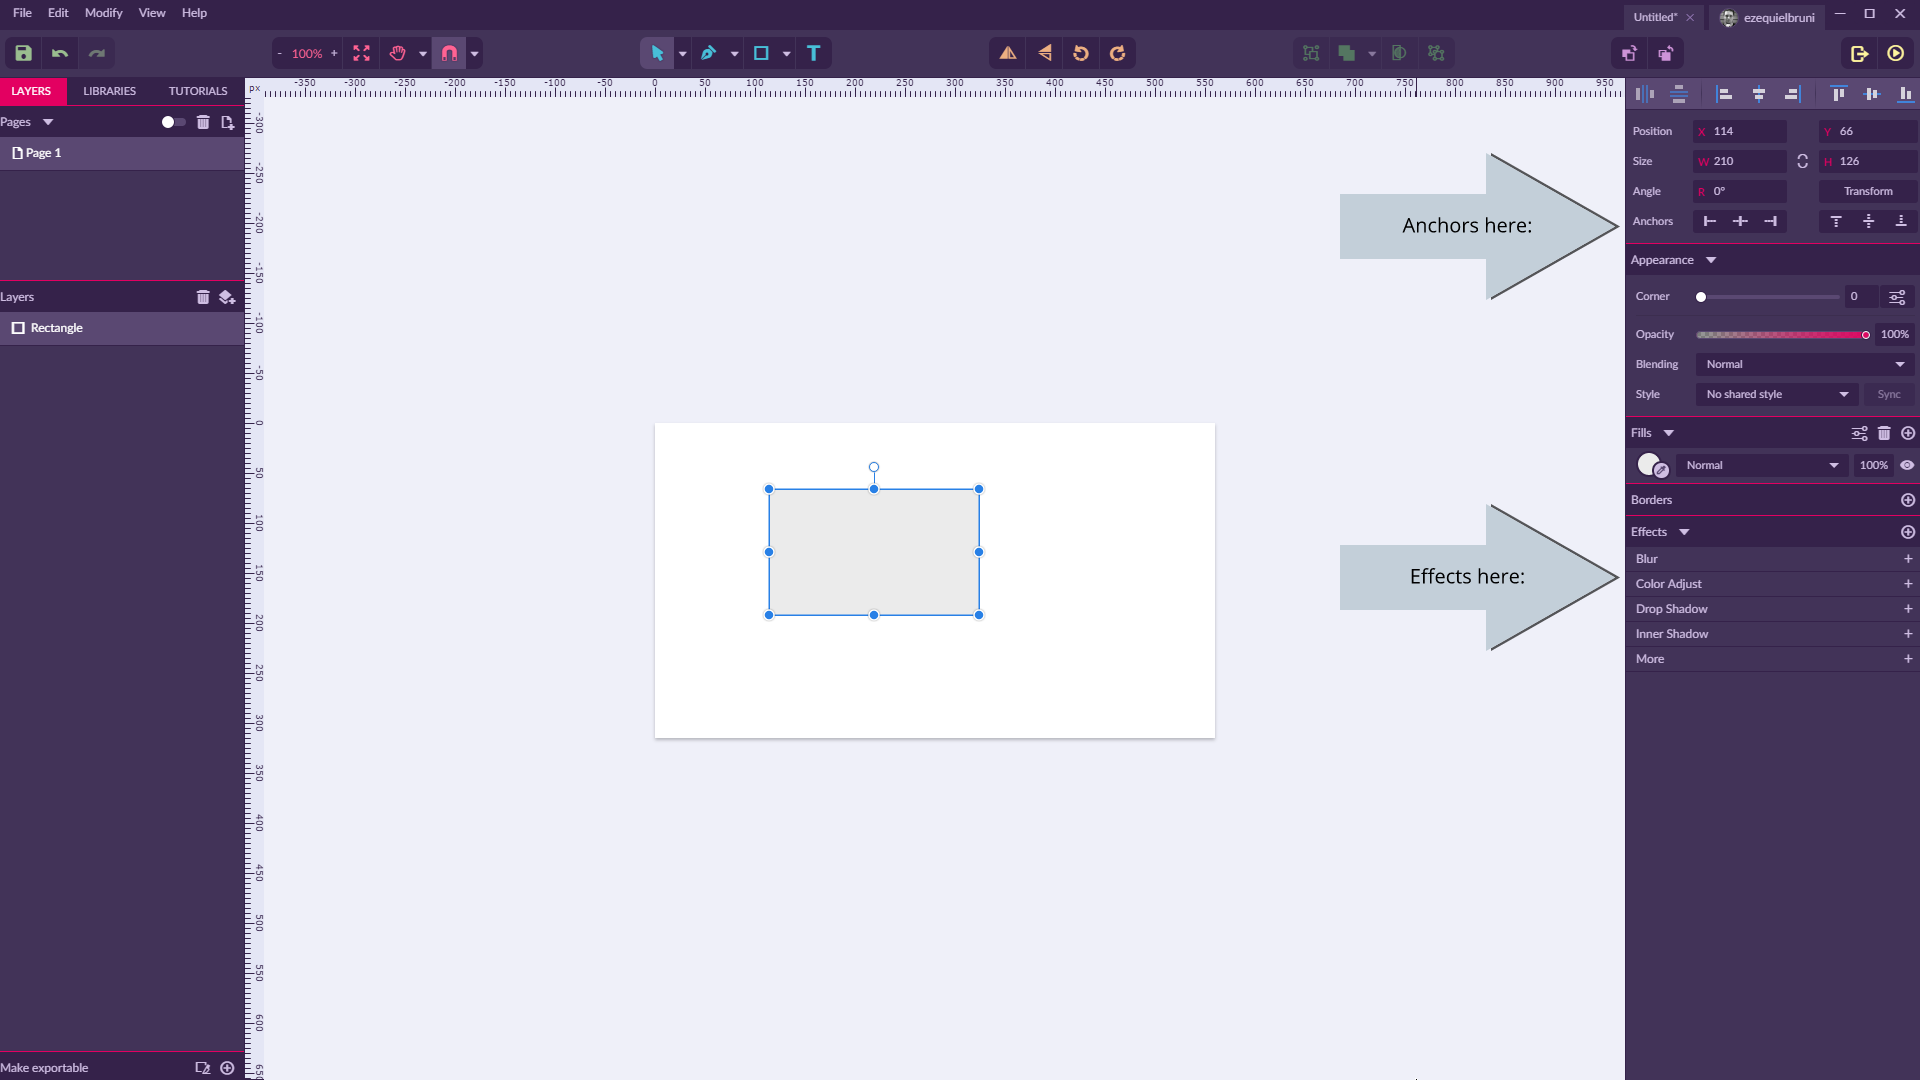The height and width of the screenshot is (1080, 1920).
Task: Click the Corner radius slider handle
Action: 1701,298
